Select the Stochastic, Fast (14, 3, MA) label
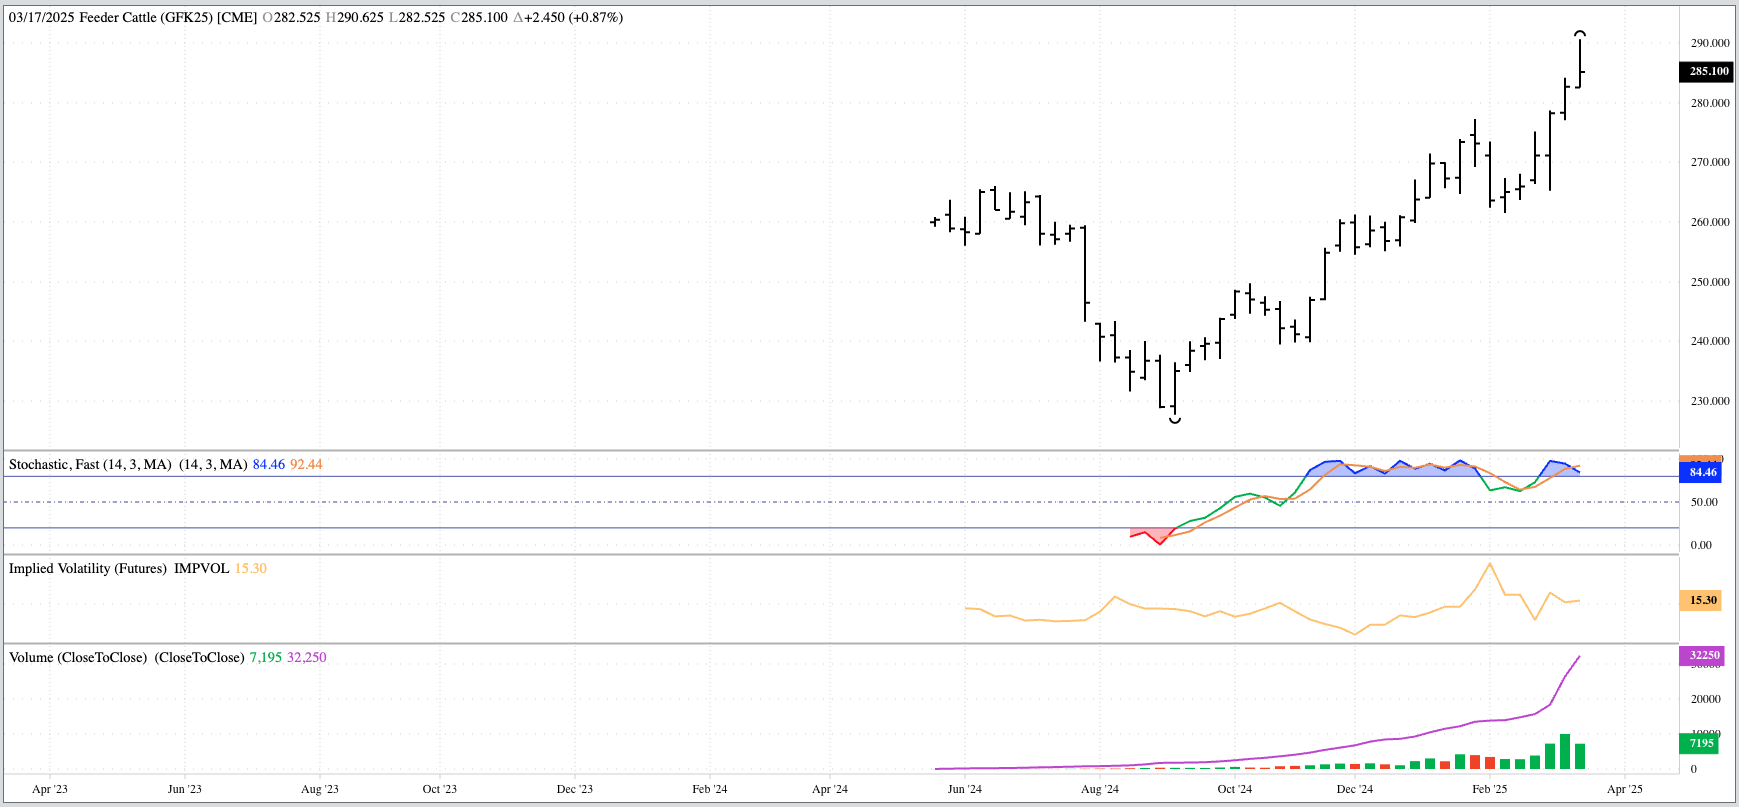The image size is (1739, 807). (90, 464)
